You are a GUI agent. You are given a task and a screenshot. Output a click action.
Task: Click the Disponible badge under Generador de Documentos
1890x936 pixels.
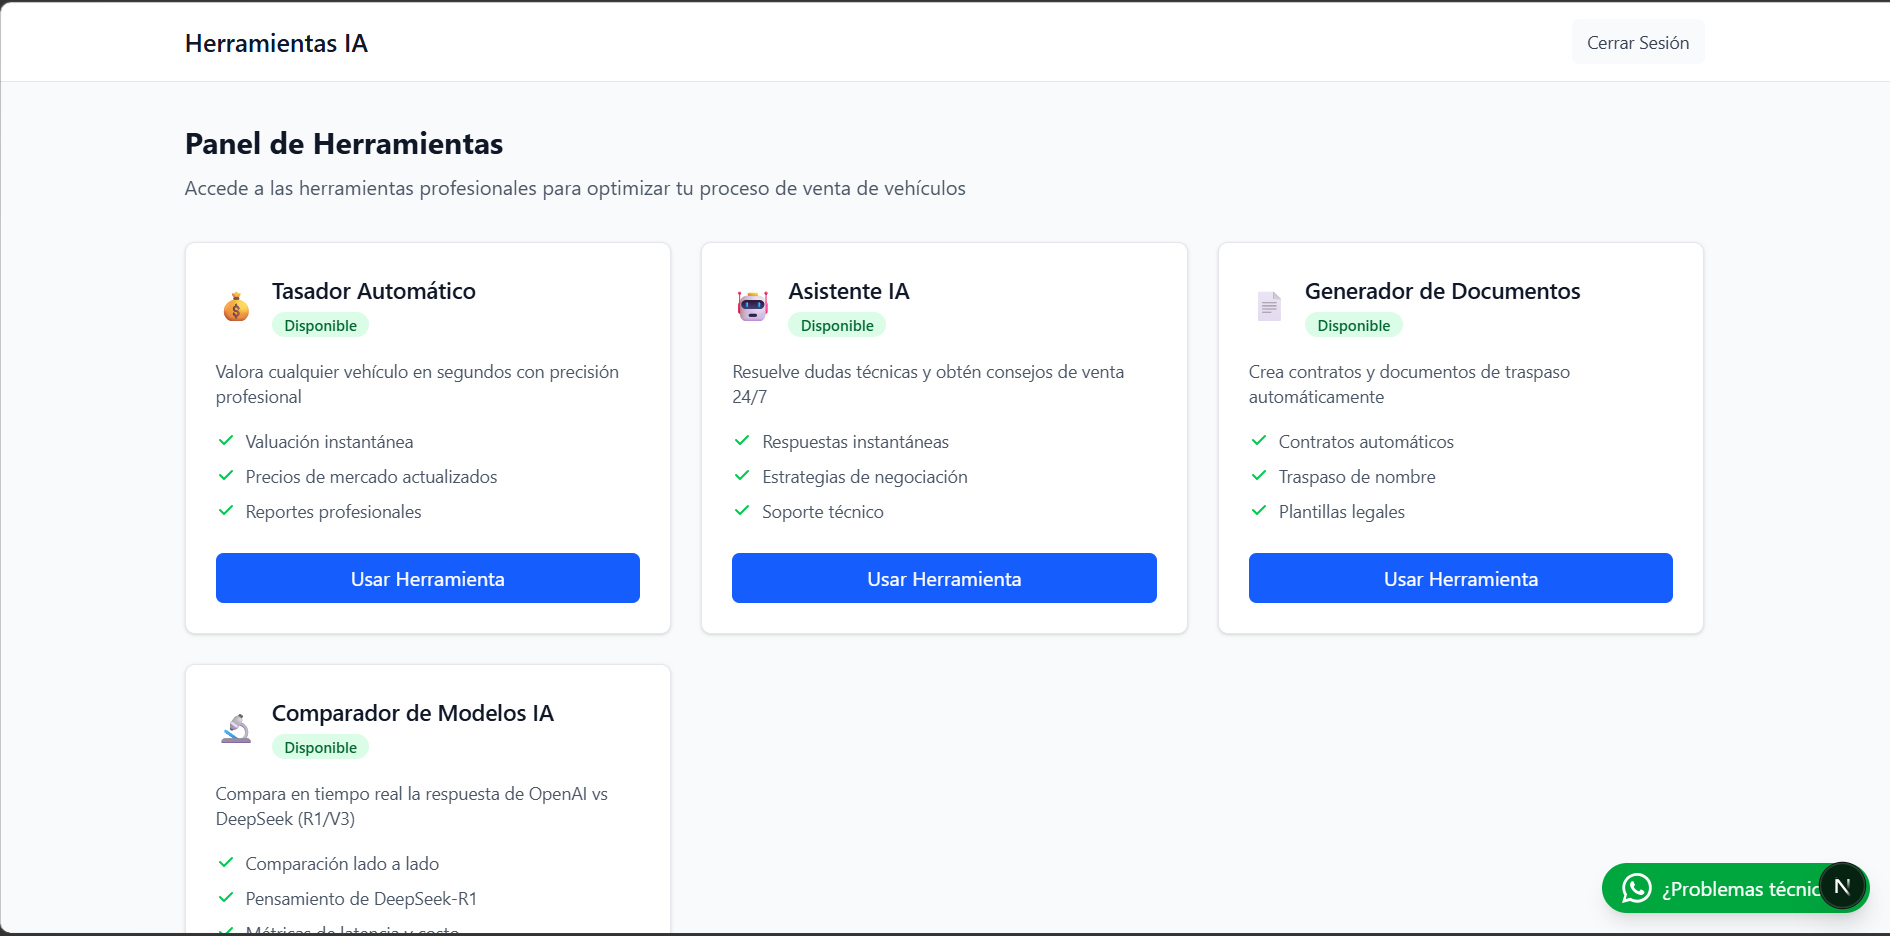1353,325
